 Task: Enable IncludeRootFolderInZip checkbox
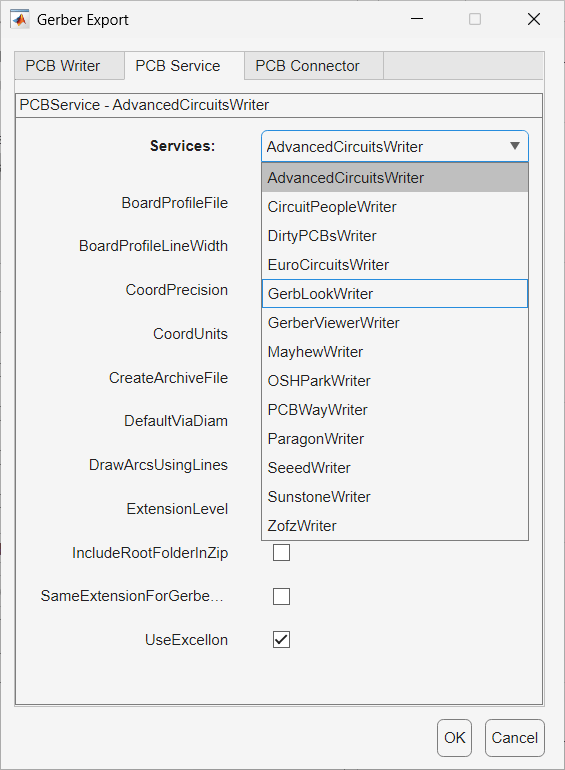[281, 552]
